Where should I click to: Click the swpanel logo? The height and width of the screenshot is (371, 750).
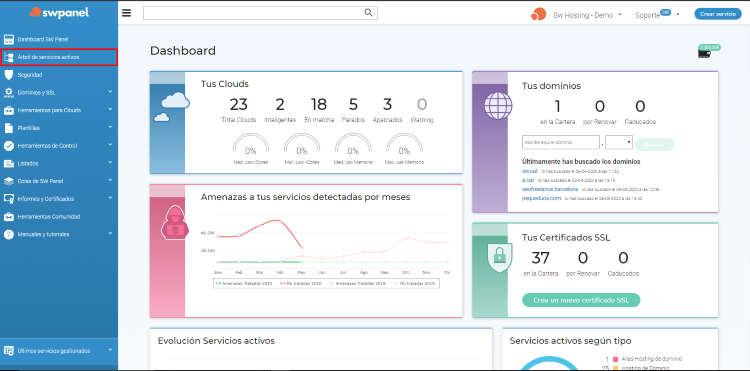click(59, 12)
